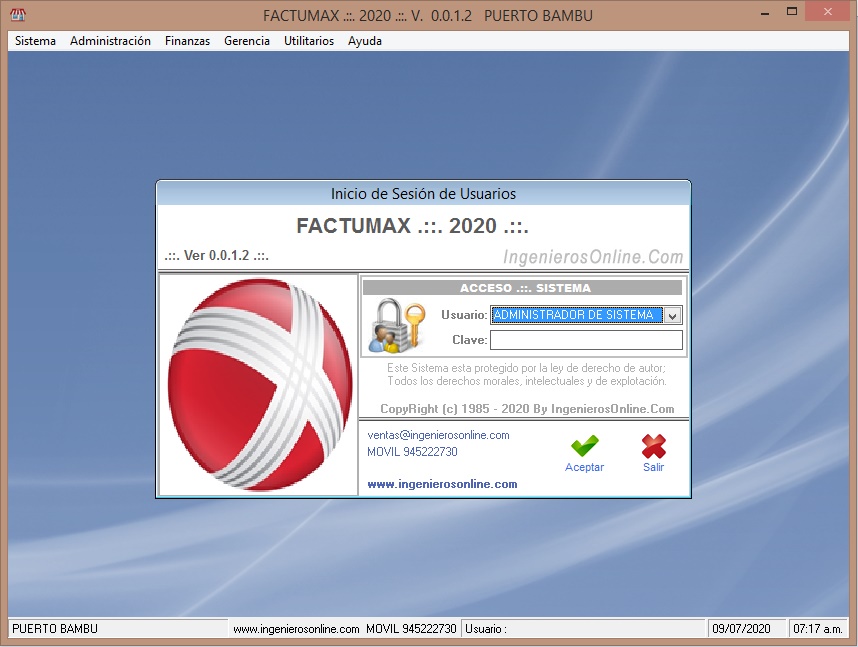Click the Inicio de Sesión de Usuarios title
858x647 pixels.
(423, 194)
